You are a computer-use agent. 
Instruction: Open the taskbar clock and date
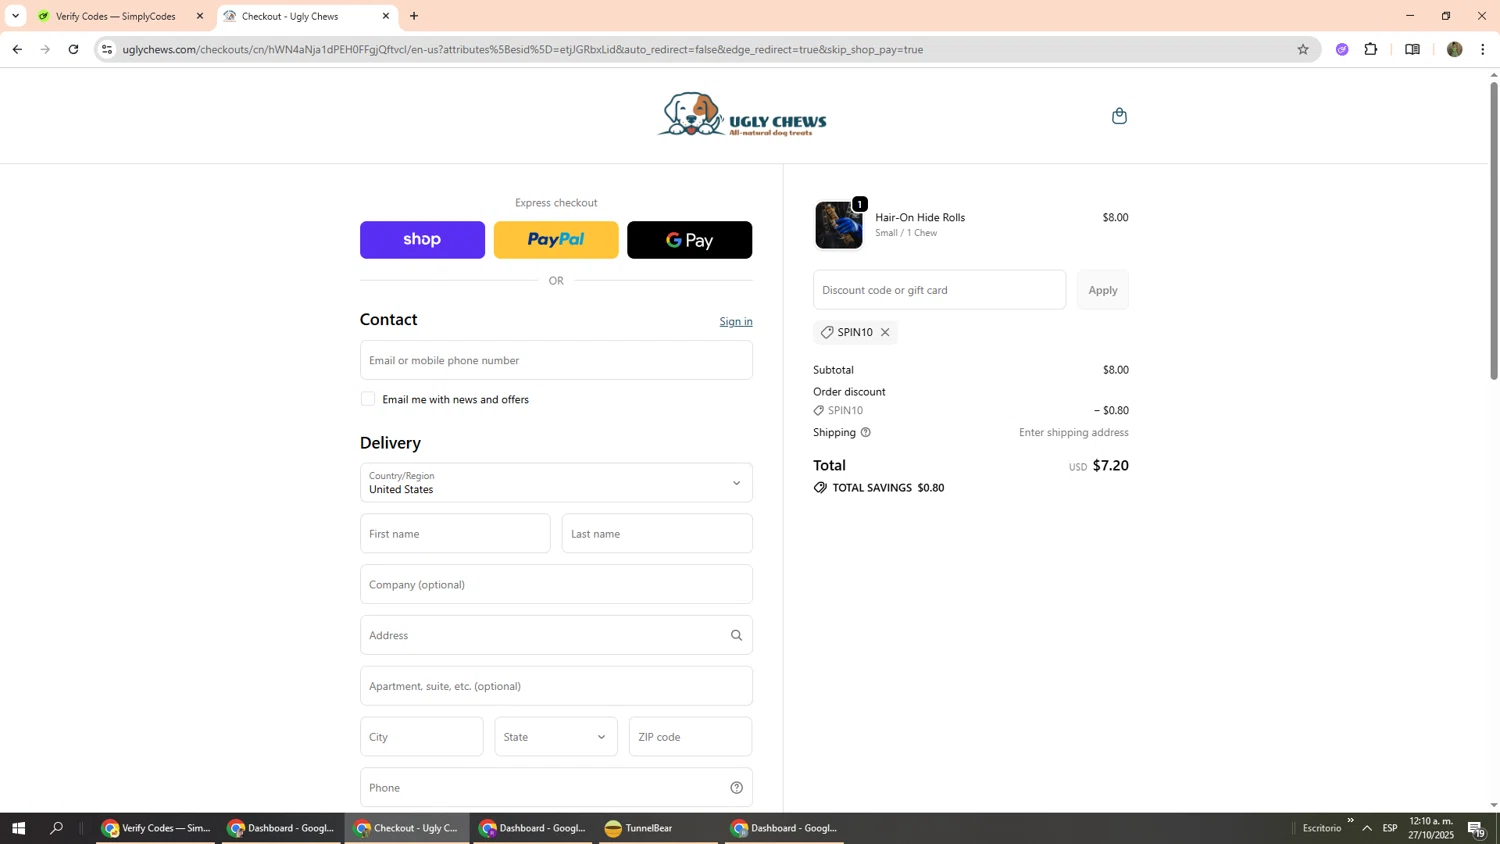tap(1431, 828)
